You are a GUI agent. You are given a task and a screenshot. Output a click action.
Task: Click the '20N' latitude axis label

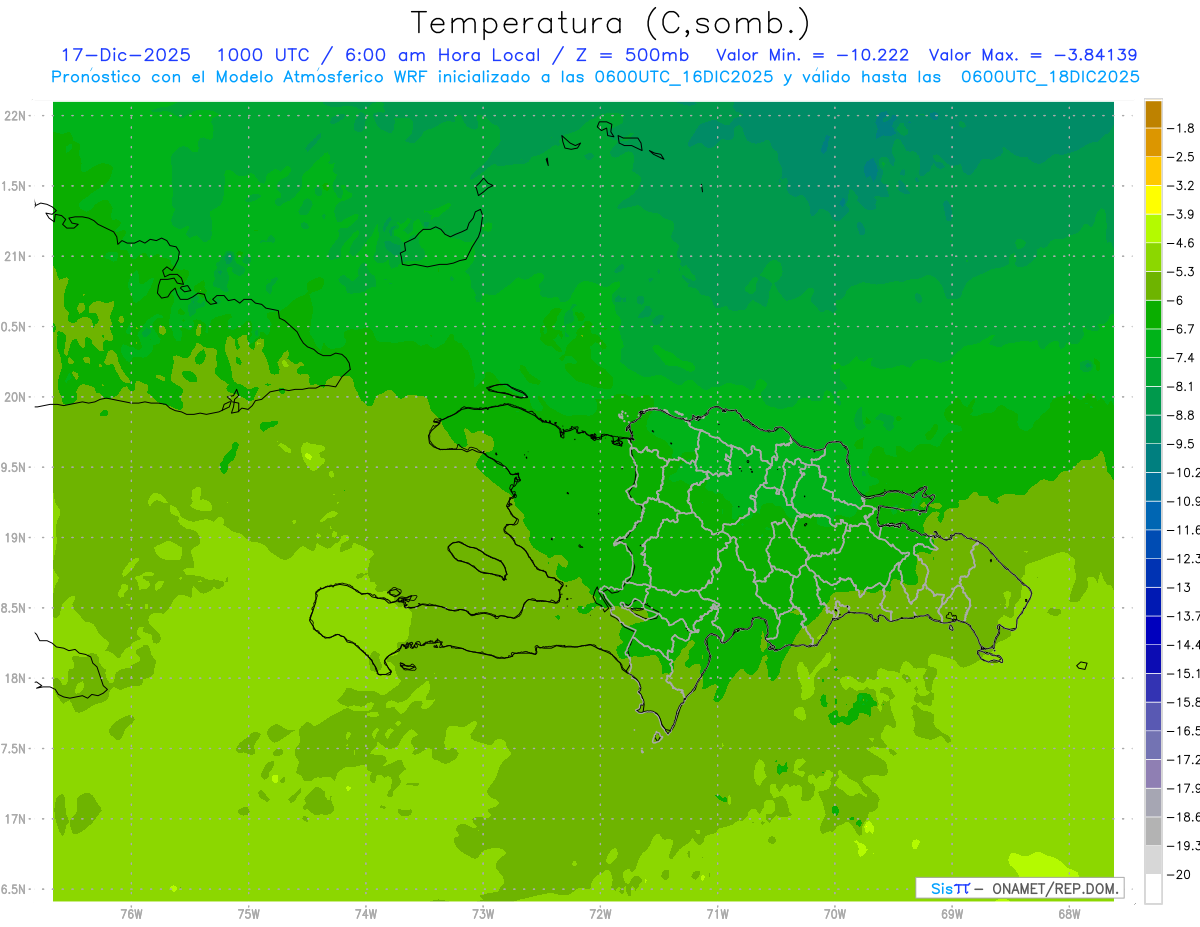(15, 398)
